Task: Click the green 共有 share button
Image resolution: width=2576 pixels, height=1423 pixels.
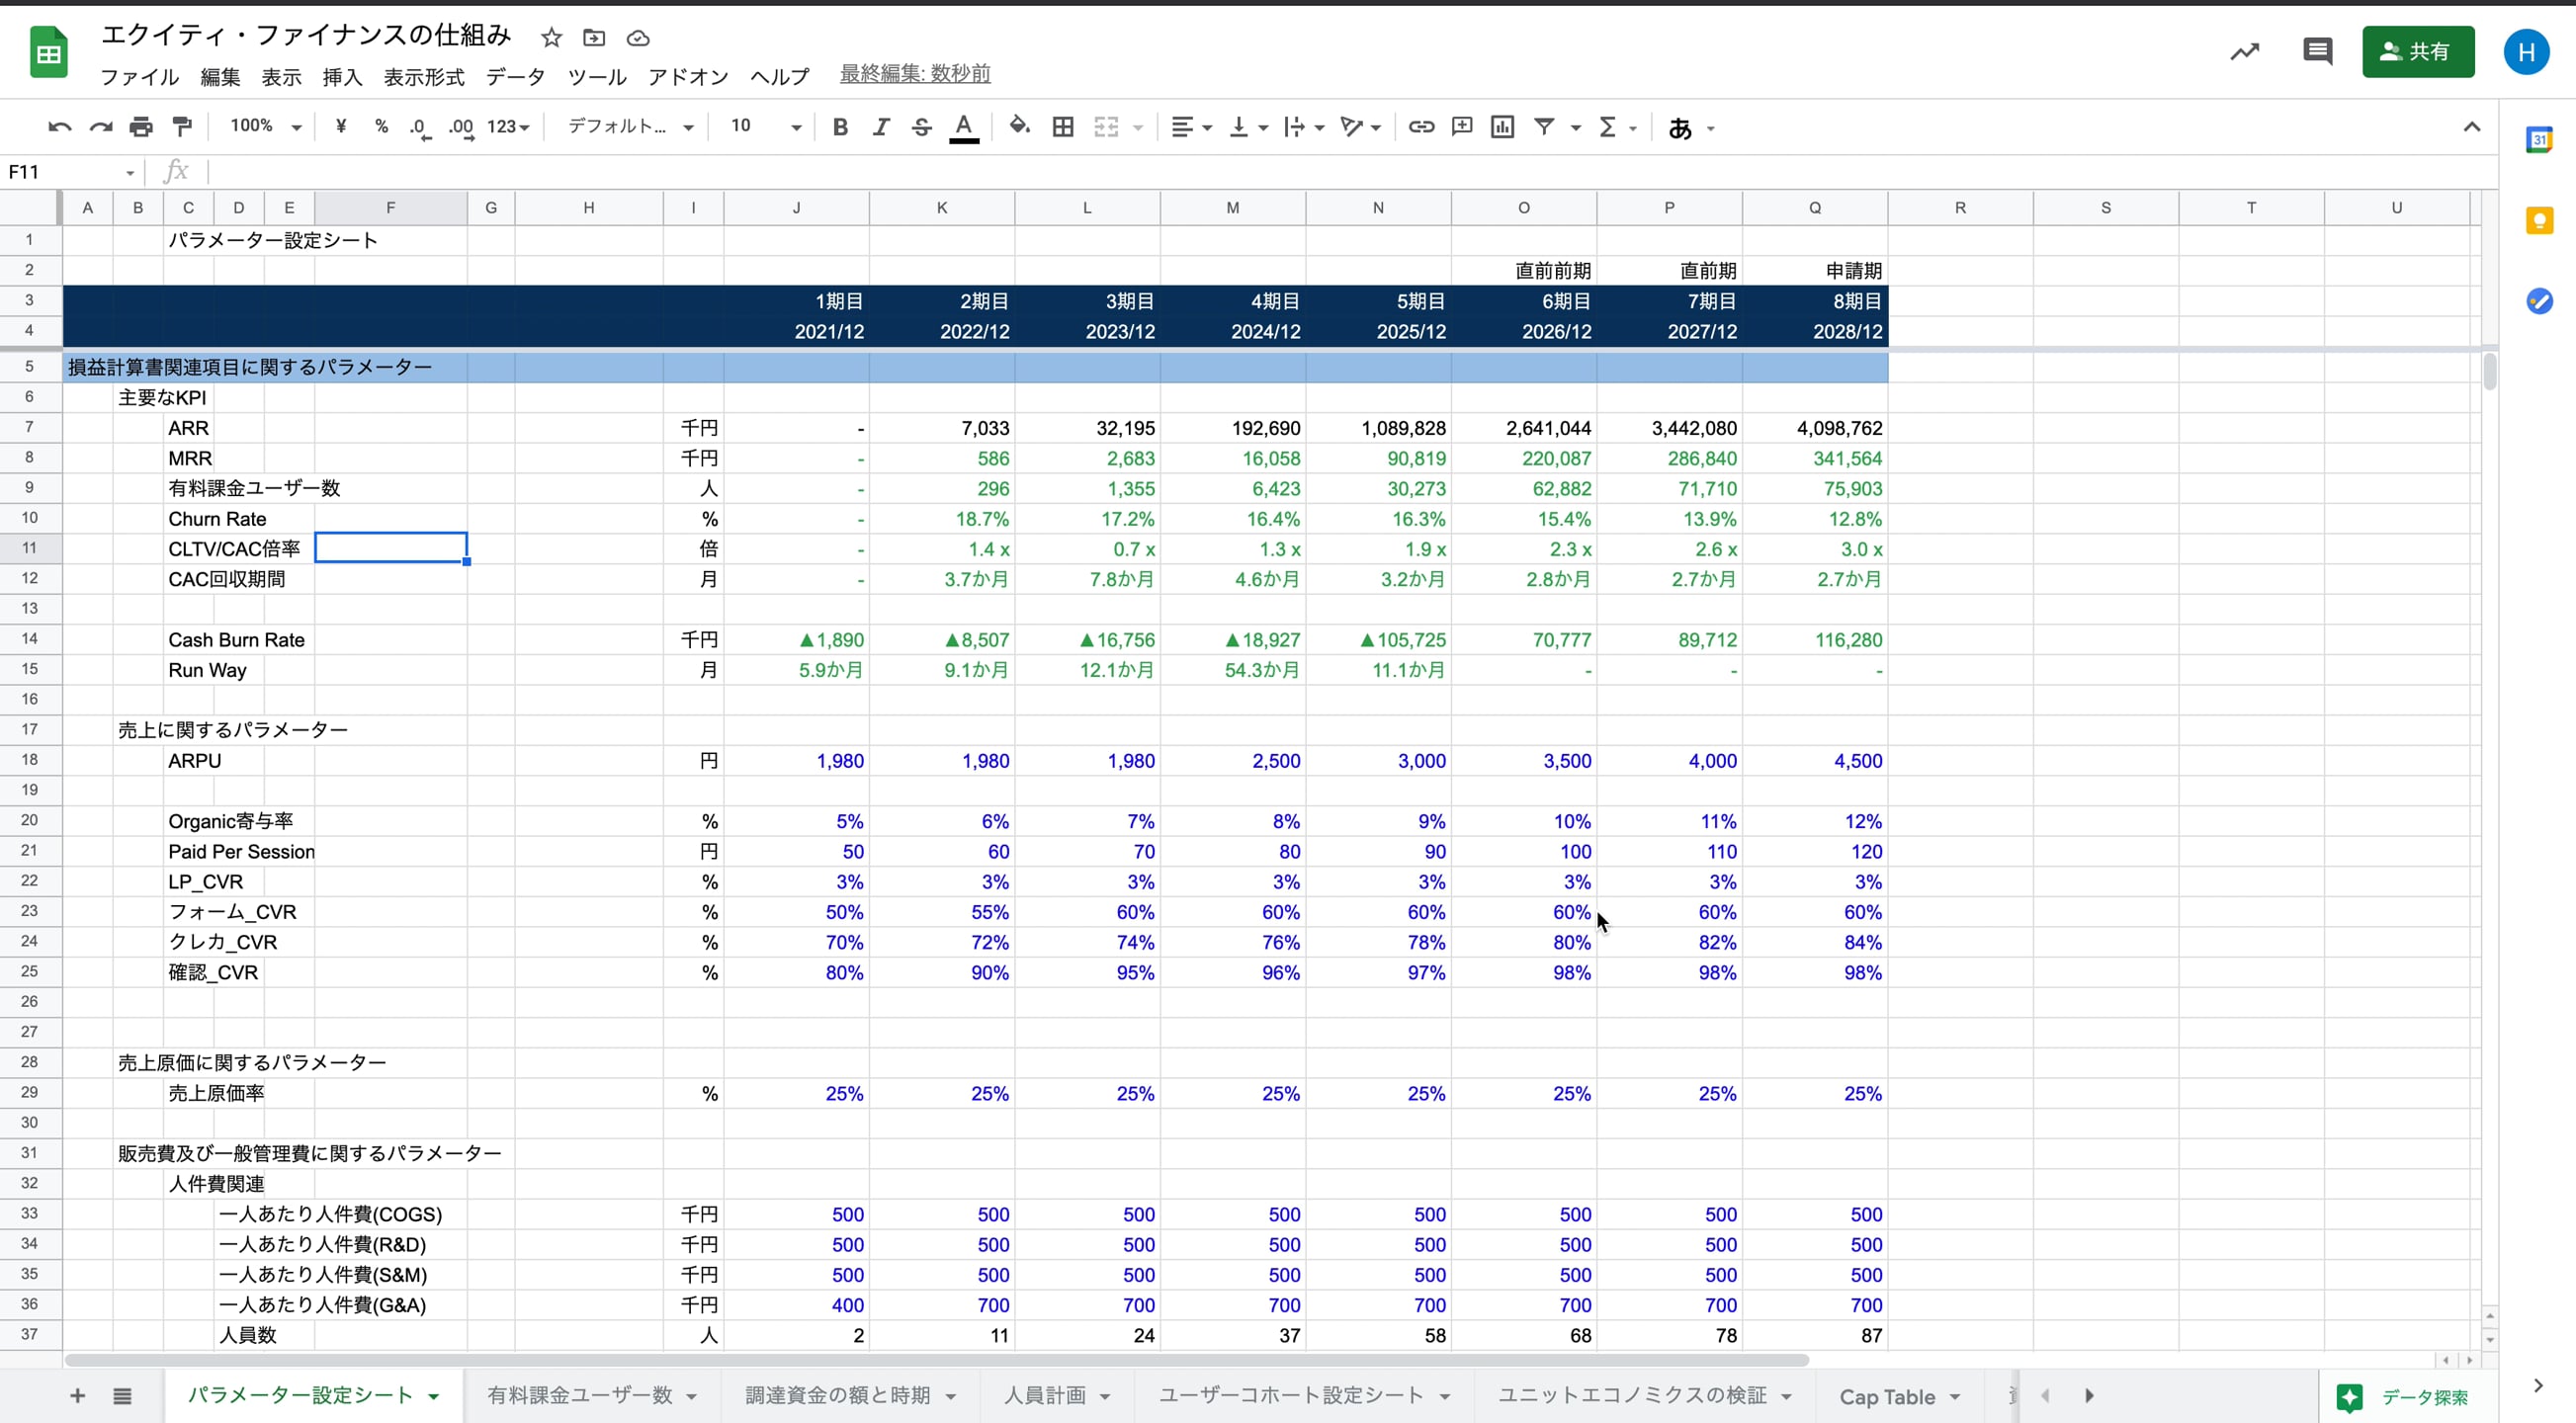Action: pyautogui.click(x=2417, y=52)
